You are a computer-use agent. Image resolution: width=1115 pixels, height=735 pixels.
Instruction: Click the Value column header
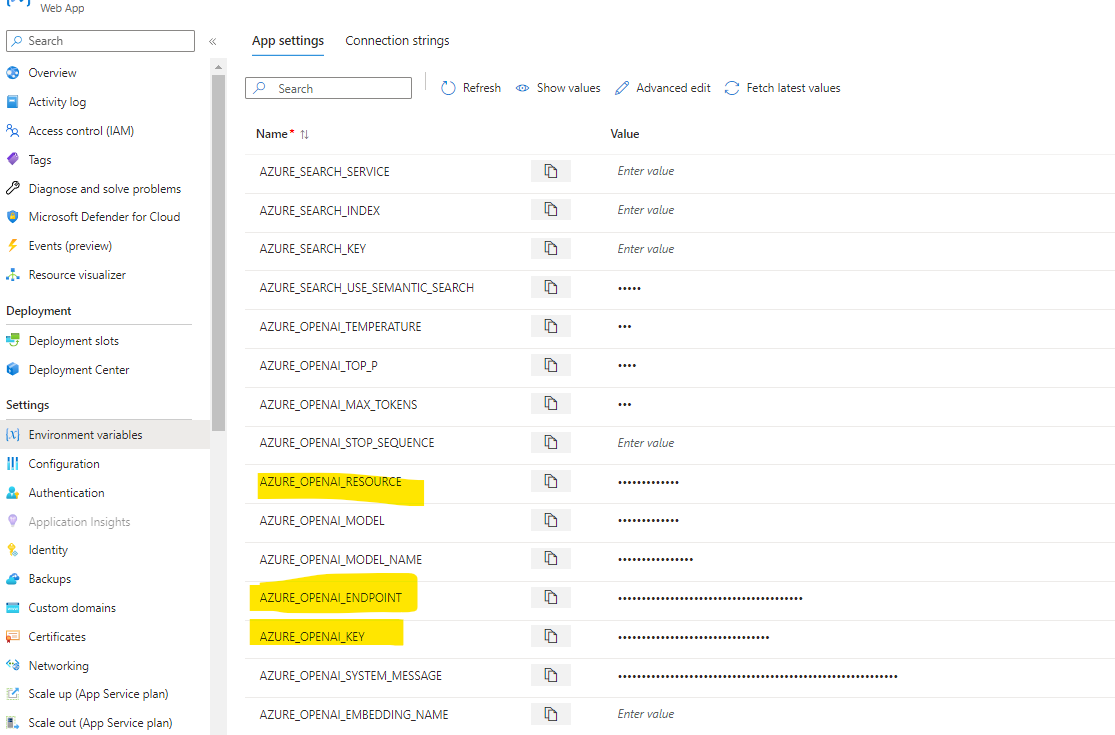point(625,134)
